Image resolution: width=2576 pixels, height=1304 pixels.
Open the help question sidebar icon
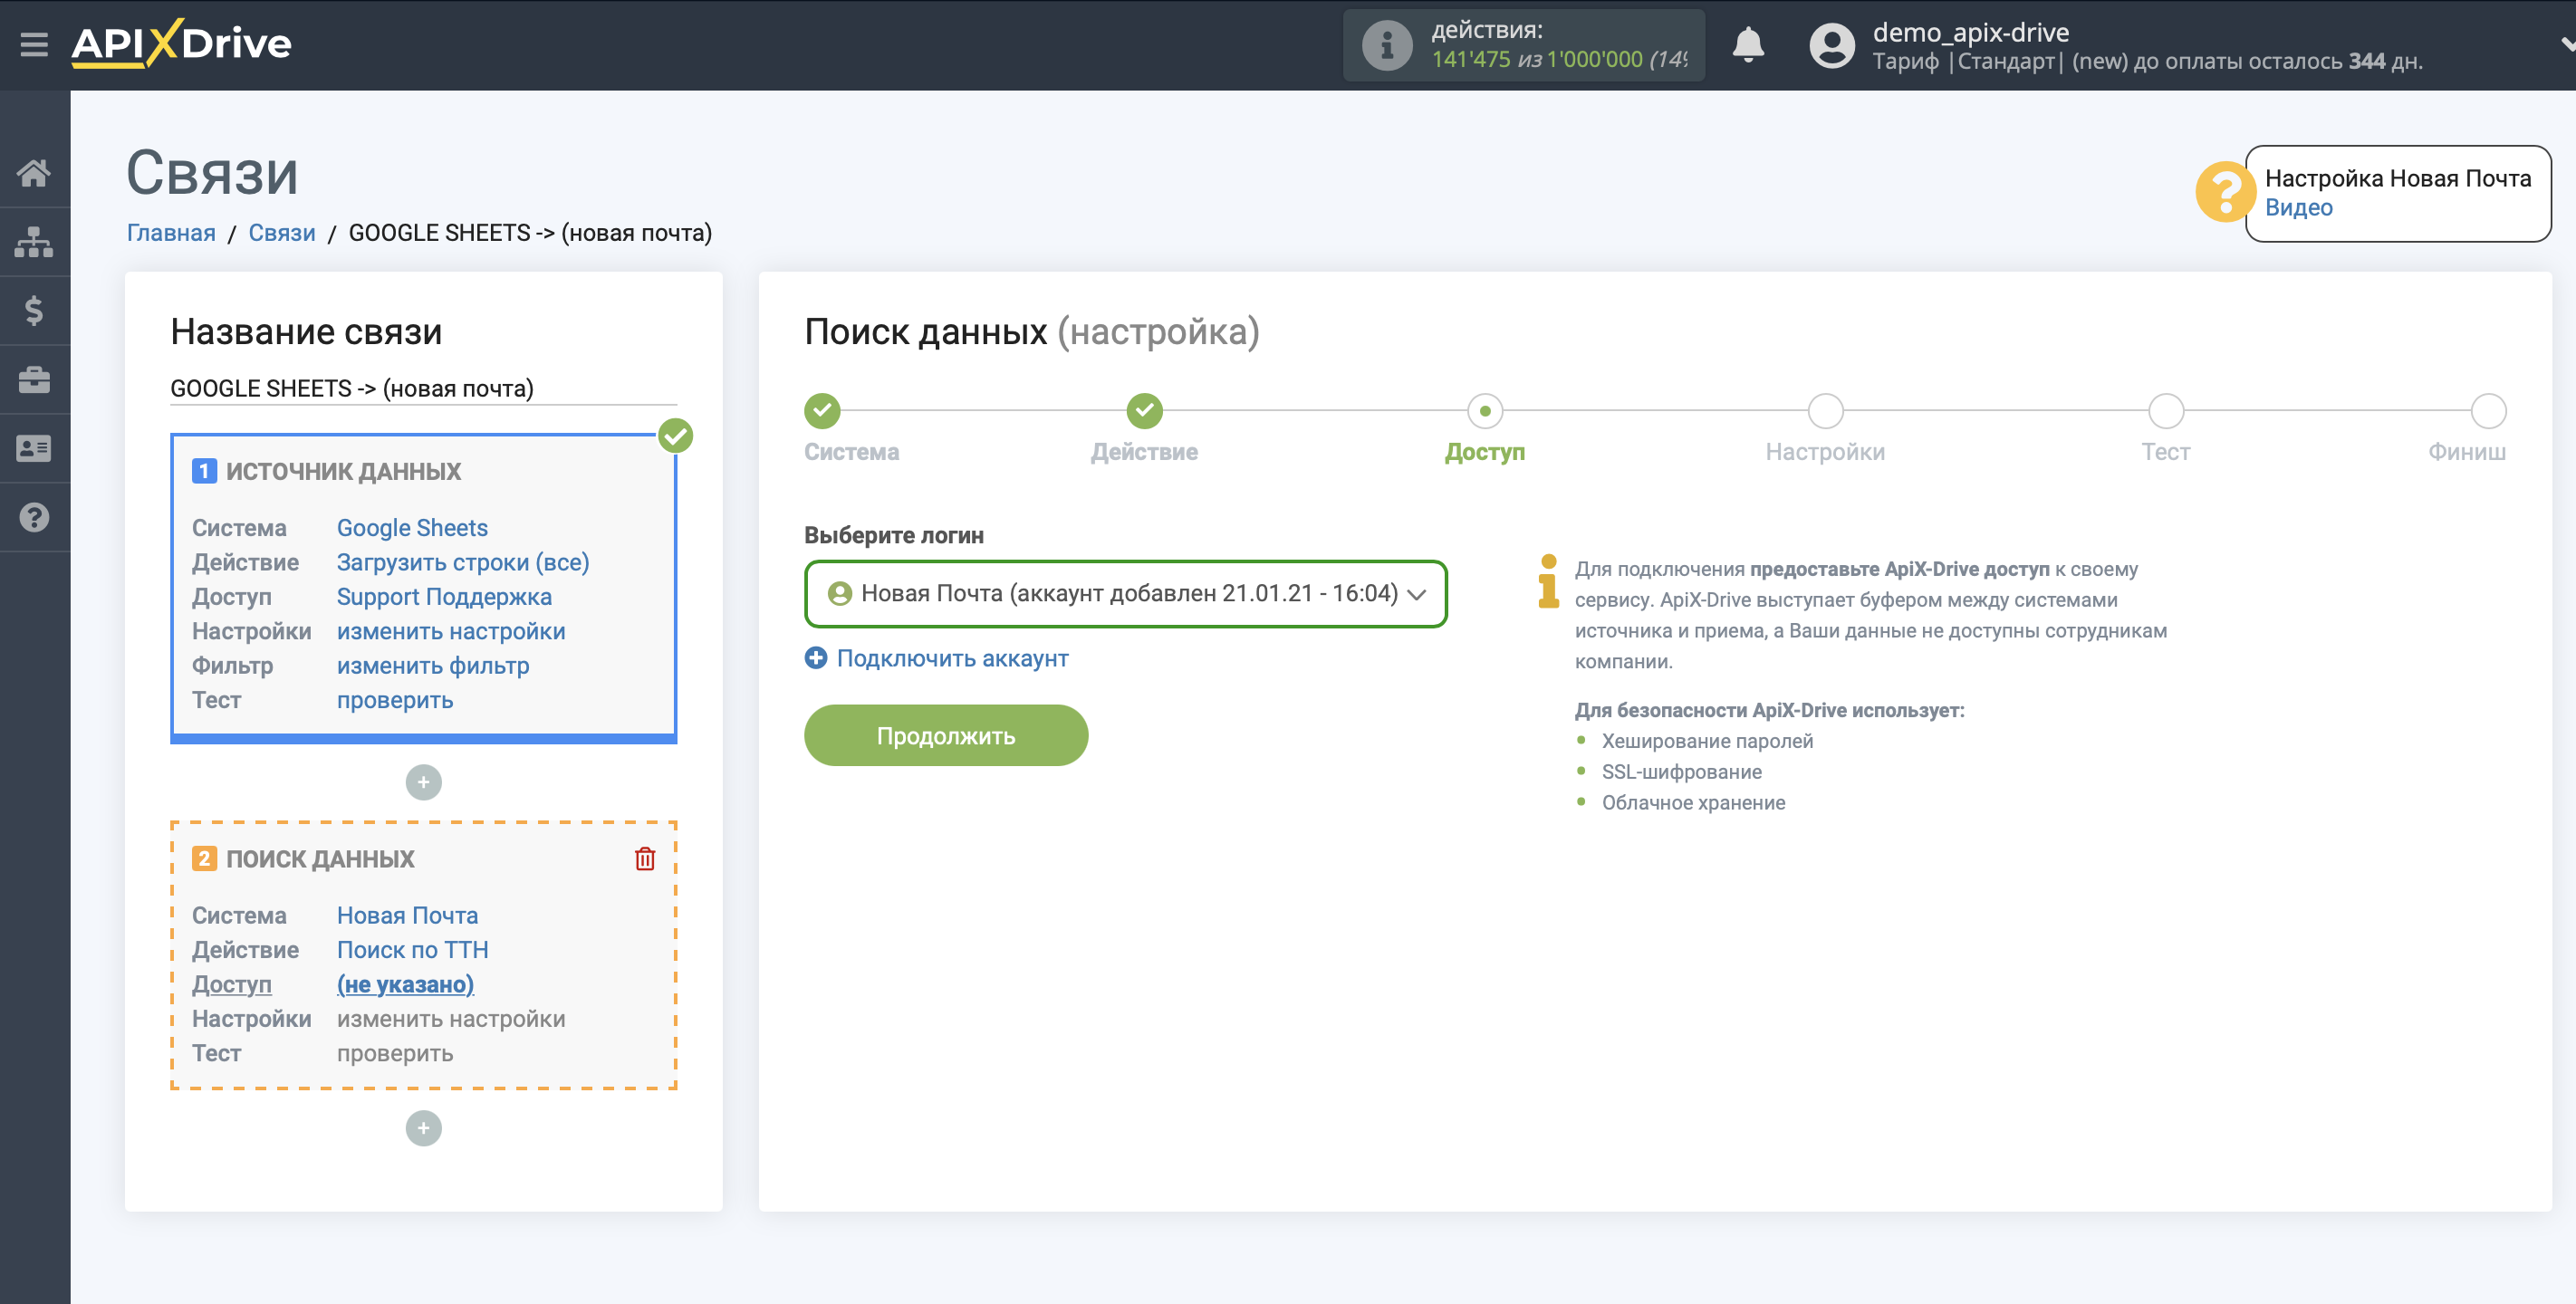[34, 517]
